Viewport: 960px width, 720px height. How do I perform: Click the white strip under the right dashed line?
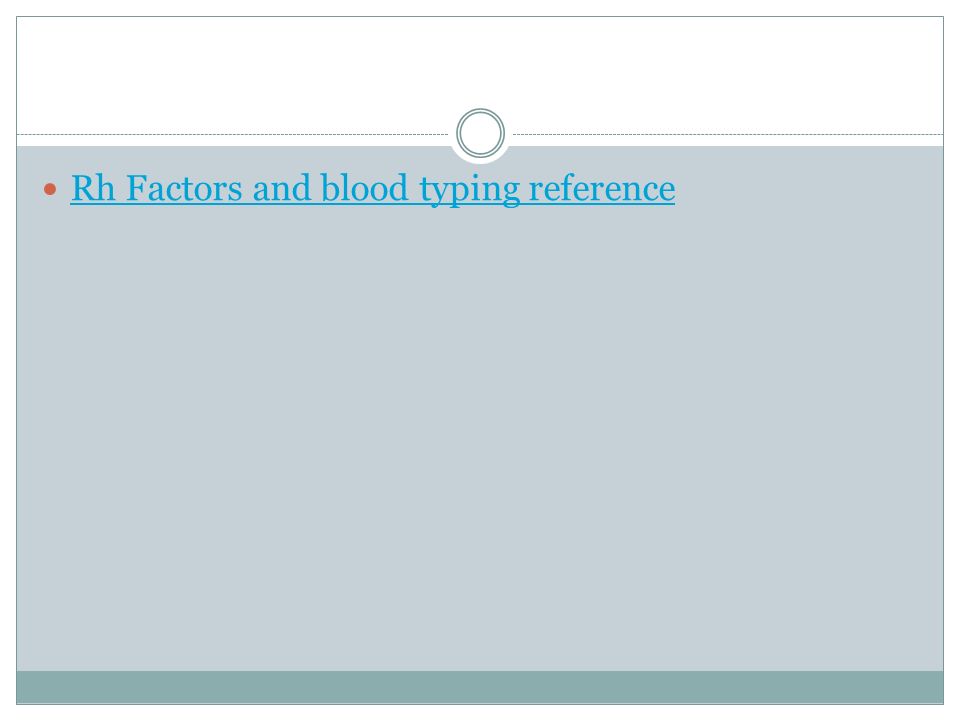click(x=728, y=141)
